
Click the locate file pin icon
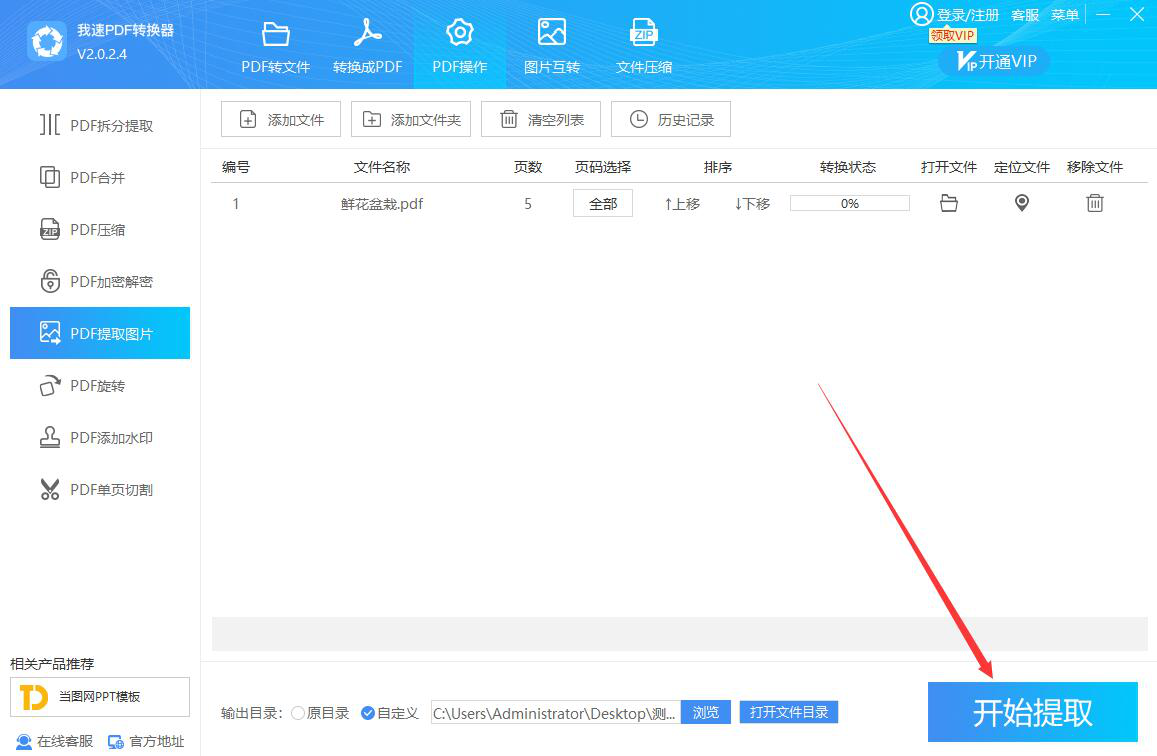click(1021, 204)
